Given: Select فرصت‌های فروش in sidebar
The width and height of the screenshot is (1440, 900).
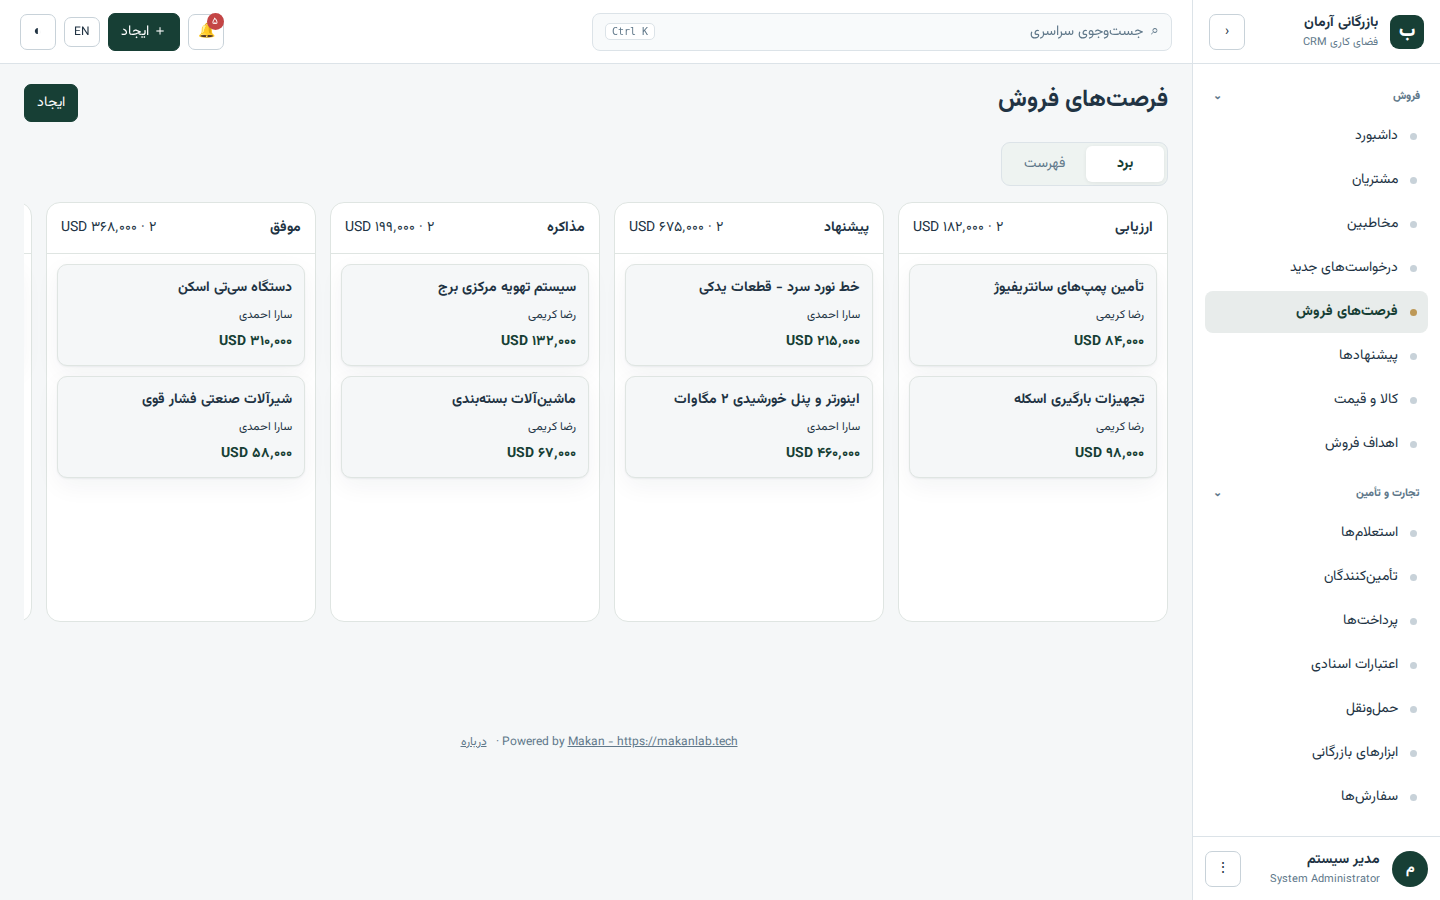Looking at the screenshot, I should (1316, 311).
